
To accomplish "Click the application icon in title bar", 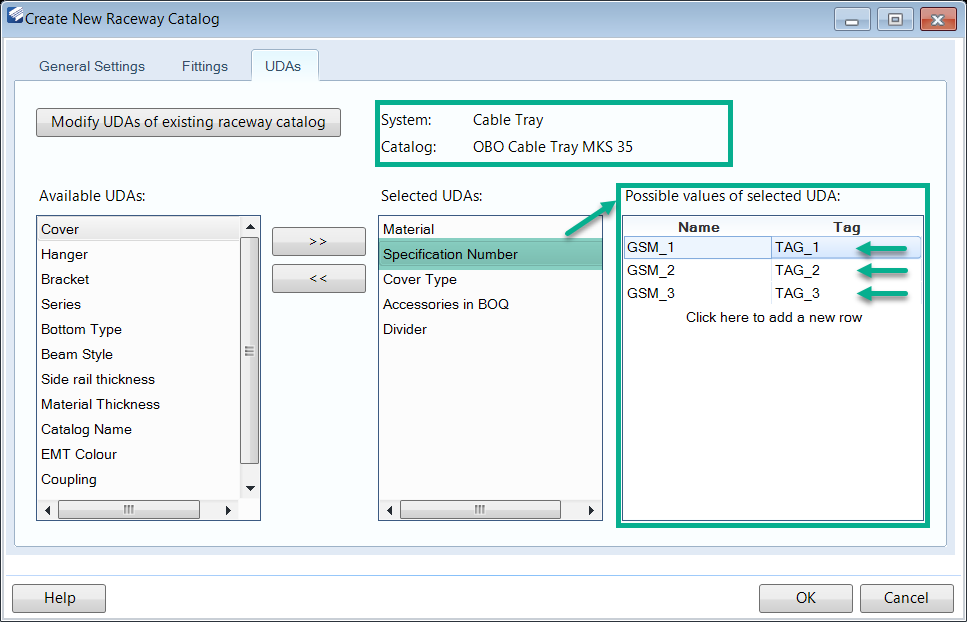I will pyautogui.click(x=15, y=17).
